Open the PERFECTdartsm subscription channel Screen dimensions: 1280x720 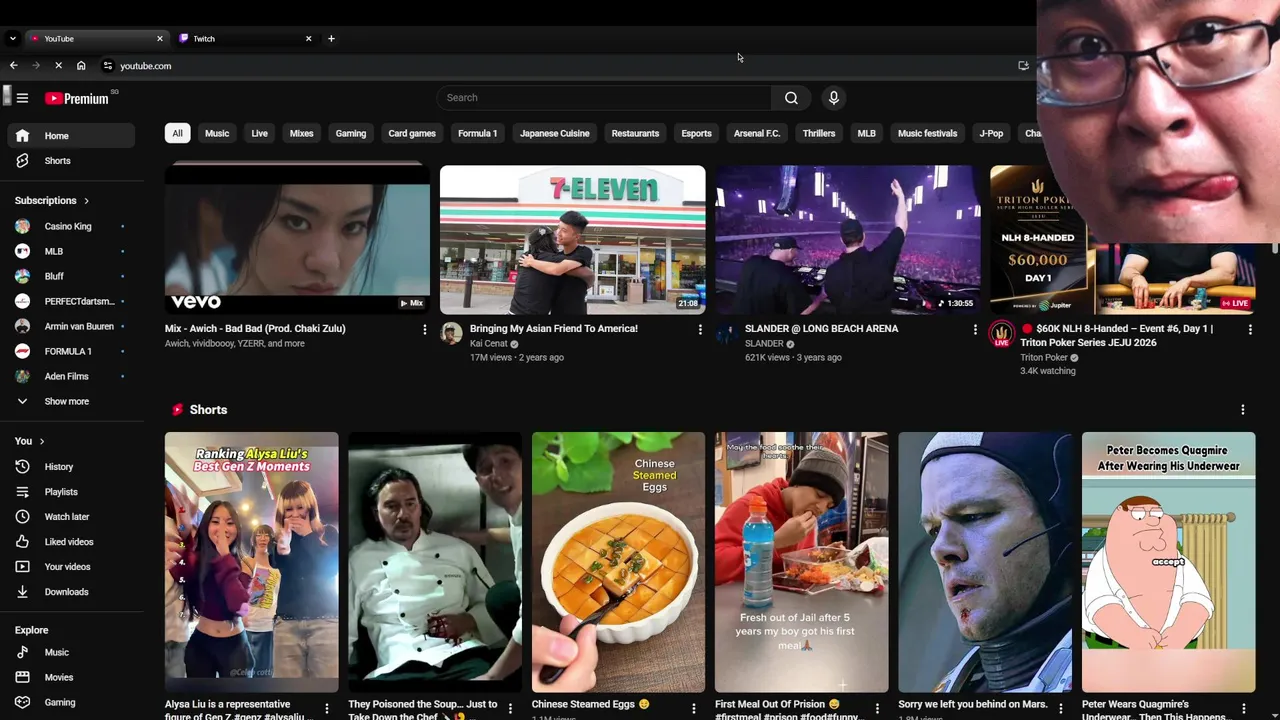71,301
